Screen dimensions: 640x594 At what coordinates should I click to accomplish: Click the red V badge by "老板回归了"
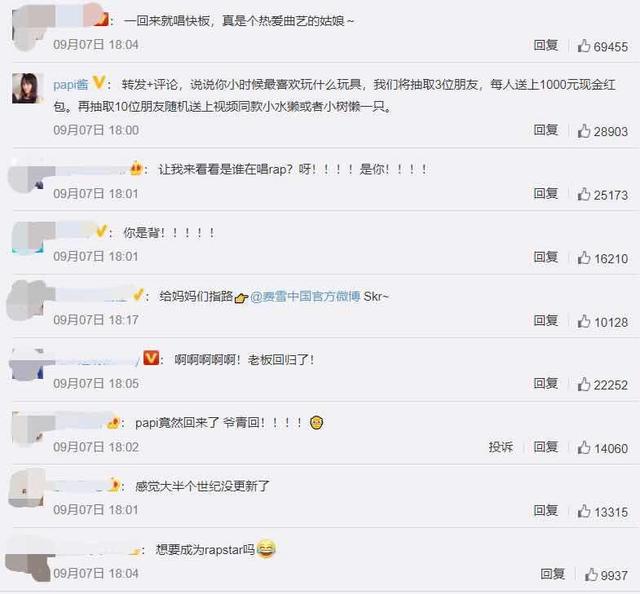point(151,358)
